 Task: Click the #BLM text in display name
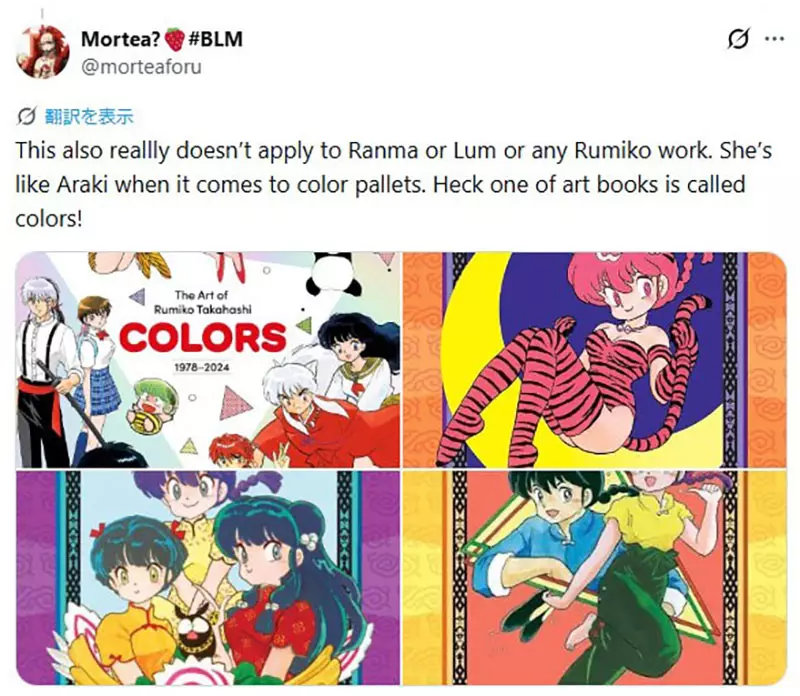click(x=215, y=39)
